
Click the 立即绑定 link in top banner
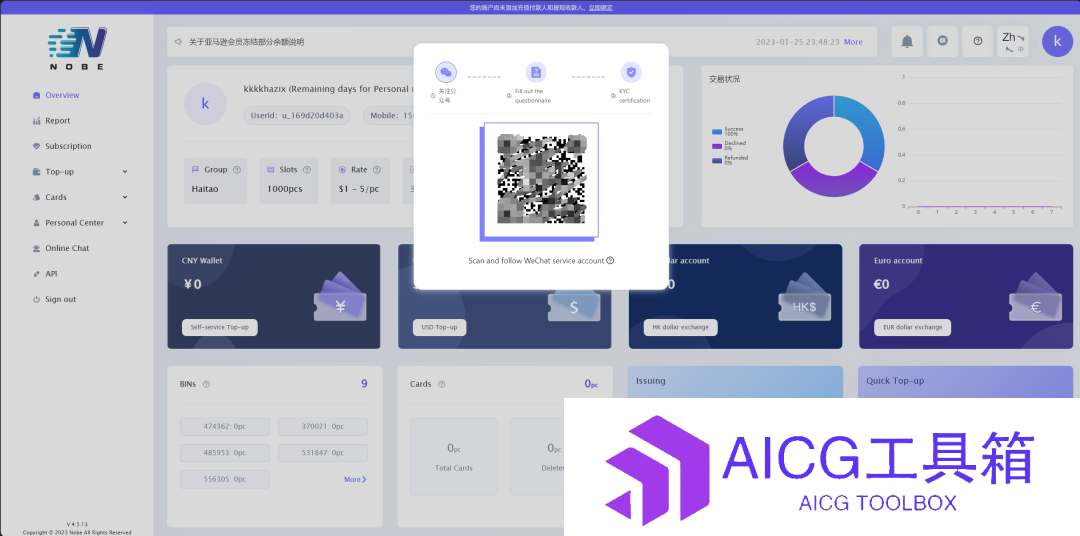(x=601, y=8)
